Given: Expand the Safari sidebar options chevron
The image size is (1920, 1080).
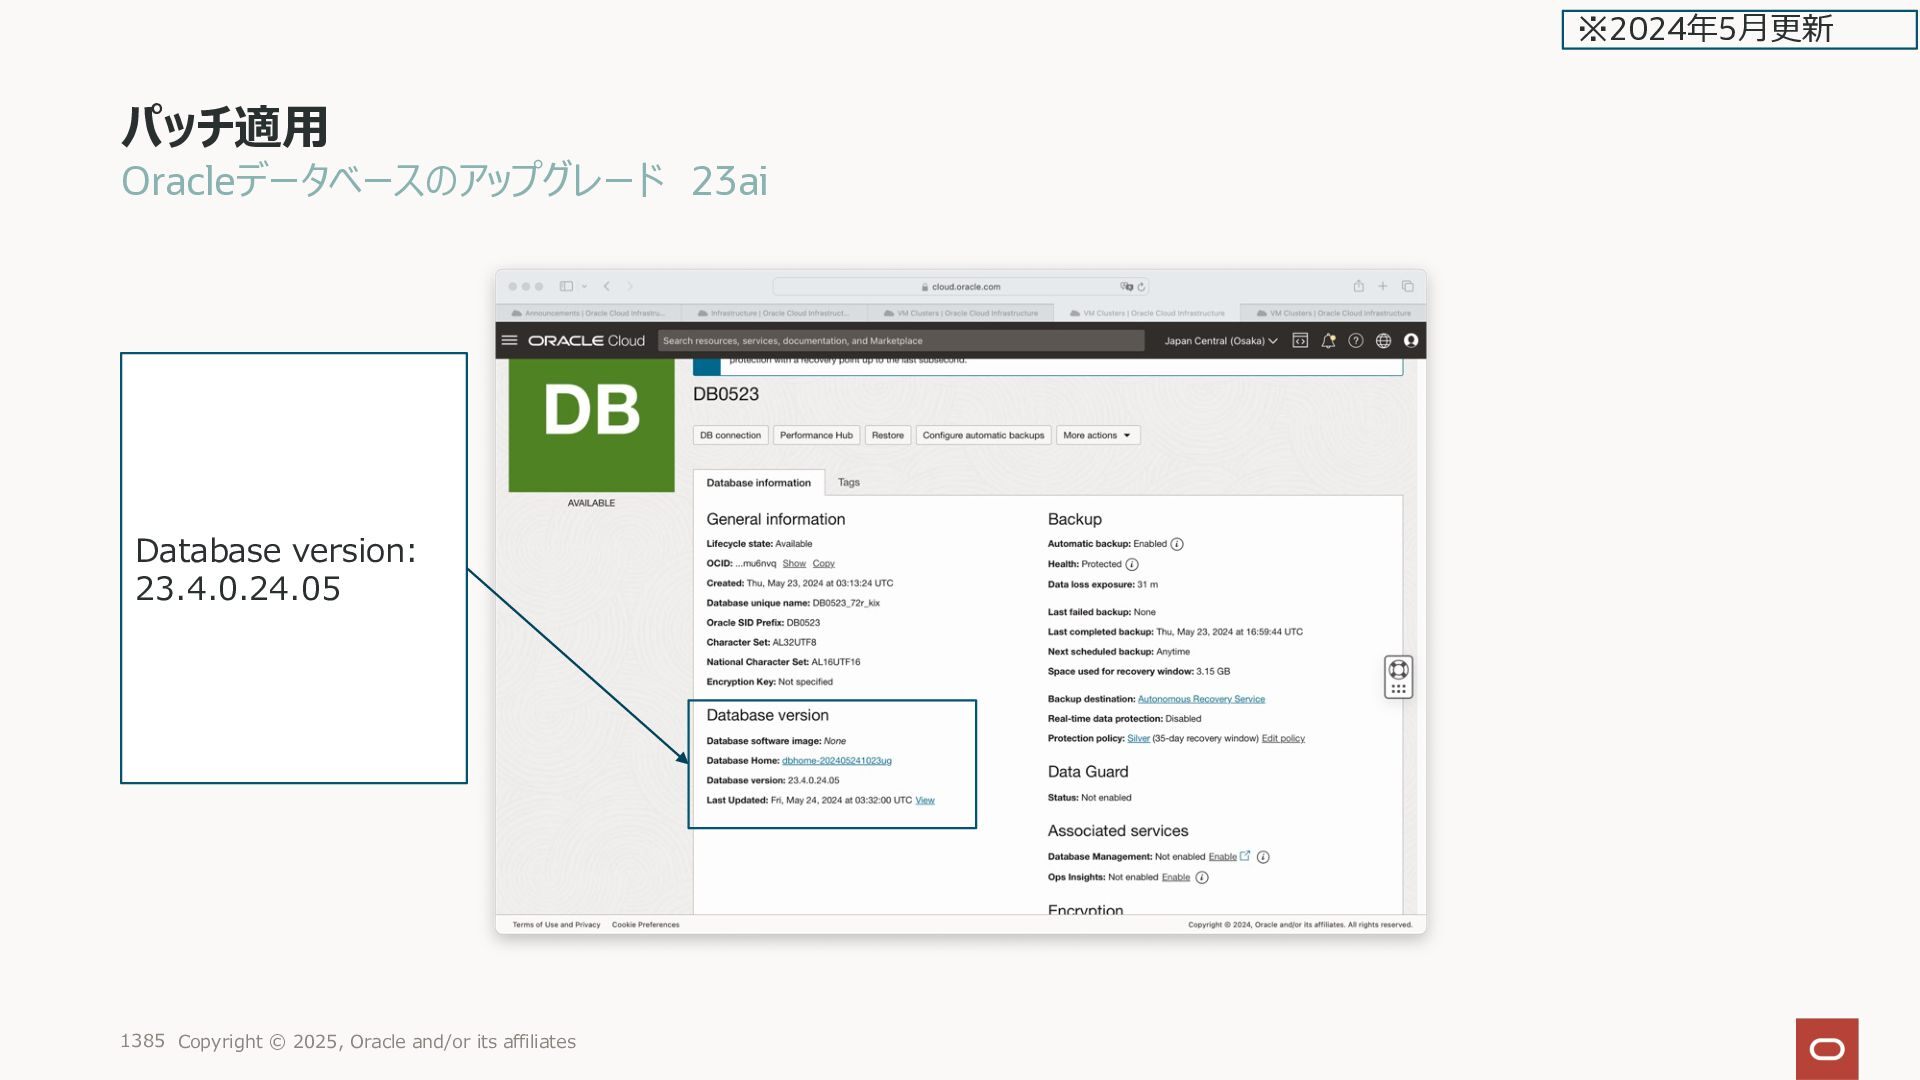Looking at the screenshot, I should point(584,287).
